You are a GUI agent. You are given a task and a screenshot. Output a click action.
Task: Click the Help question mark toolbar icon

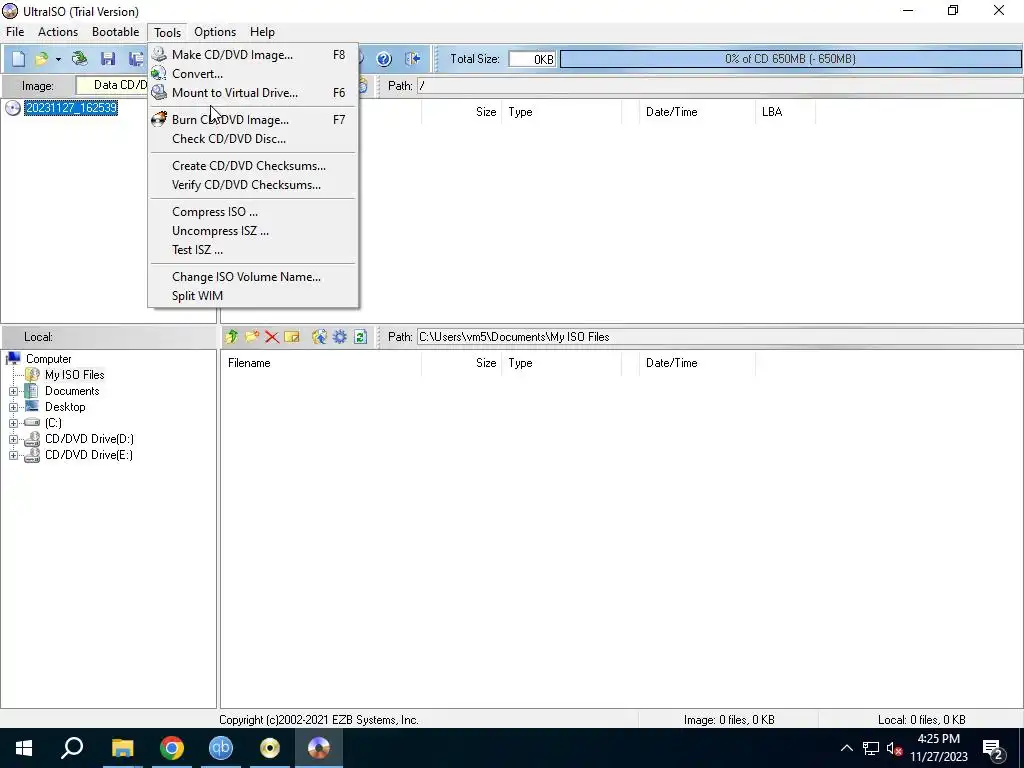(x=384, y=59)
